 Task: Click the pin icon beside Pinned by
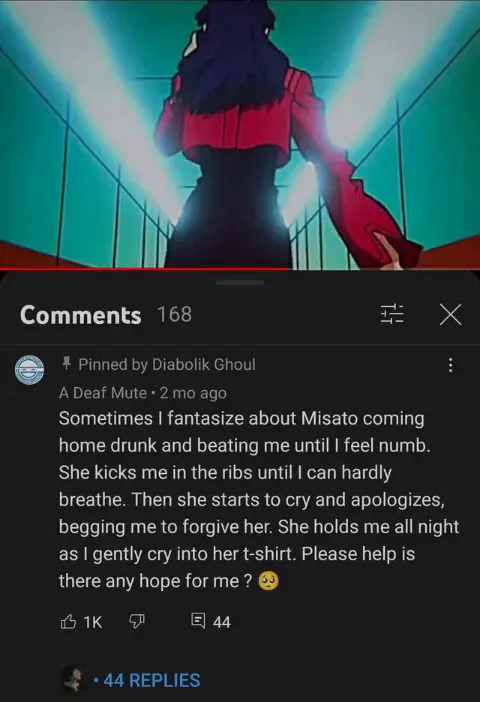66,363
